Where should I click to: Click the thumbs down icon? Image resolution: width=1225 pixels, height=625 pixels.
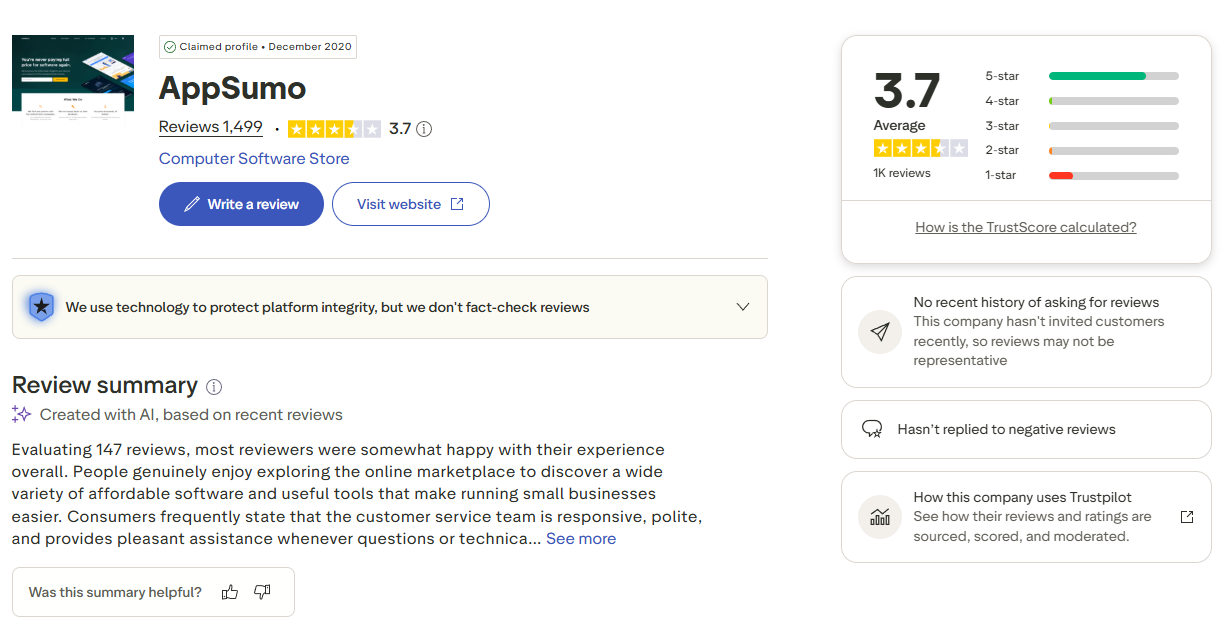pyautogui.click(x=262, y=592)
